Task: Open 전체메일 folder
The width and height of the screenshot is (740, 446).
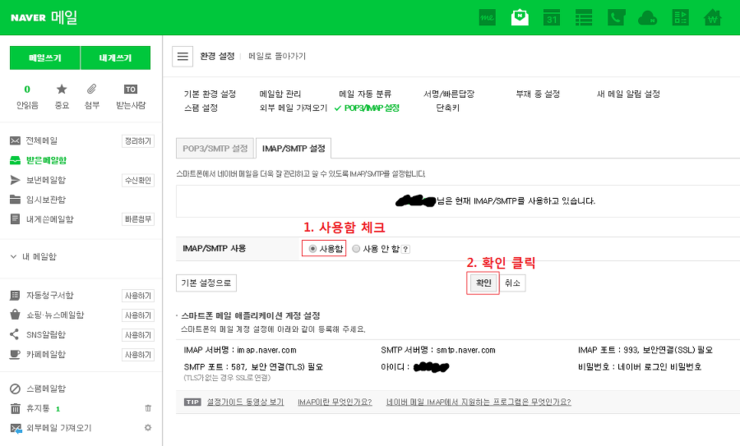Action: click(42, 141)
